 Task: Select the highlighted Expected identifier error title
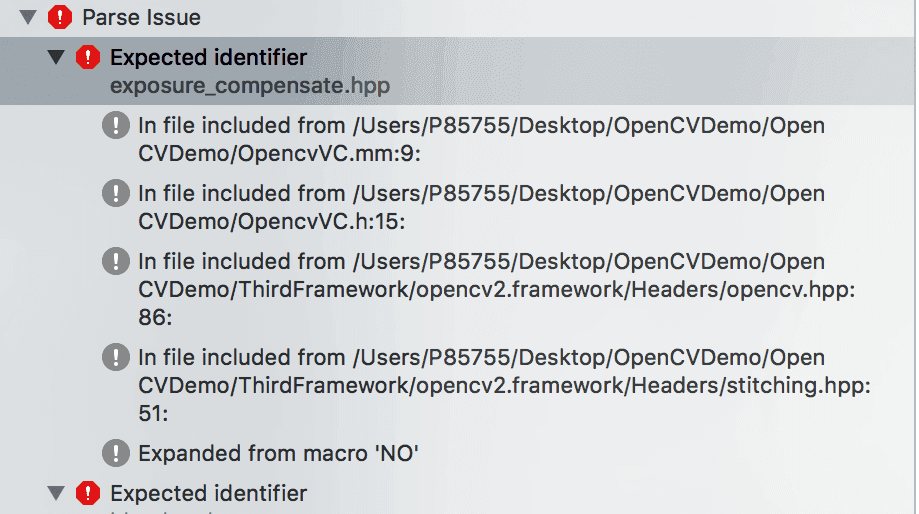[208, 58]
